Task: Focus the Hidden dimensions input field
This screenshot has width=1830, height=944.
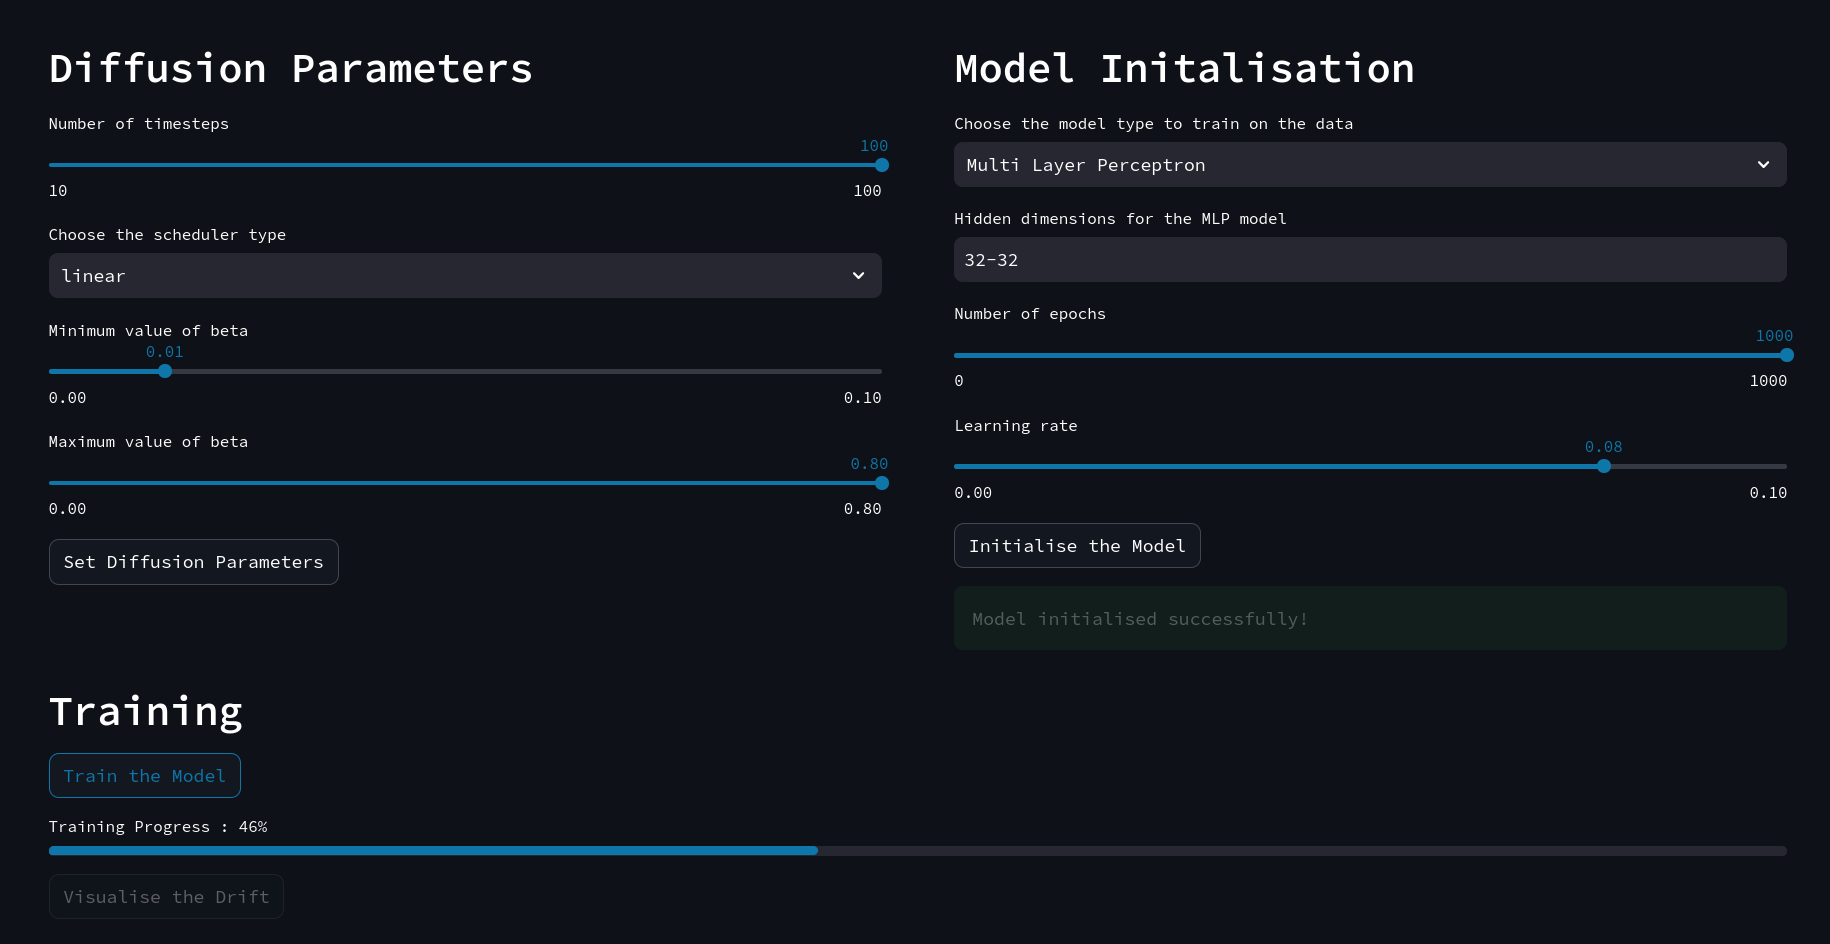Action: 1369,260
